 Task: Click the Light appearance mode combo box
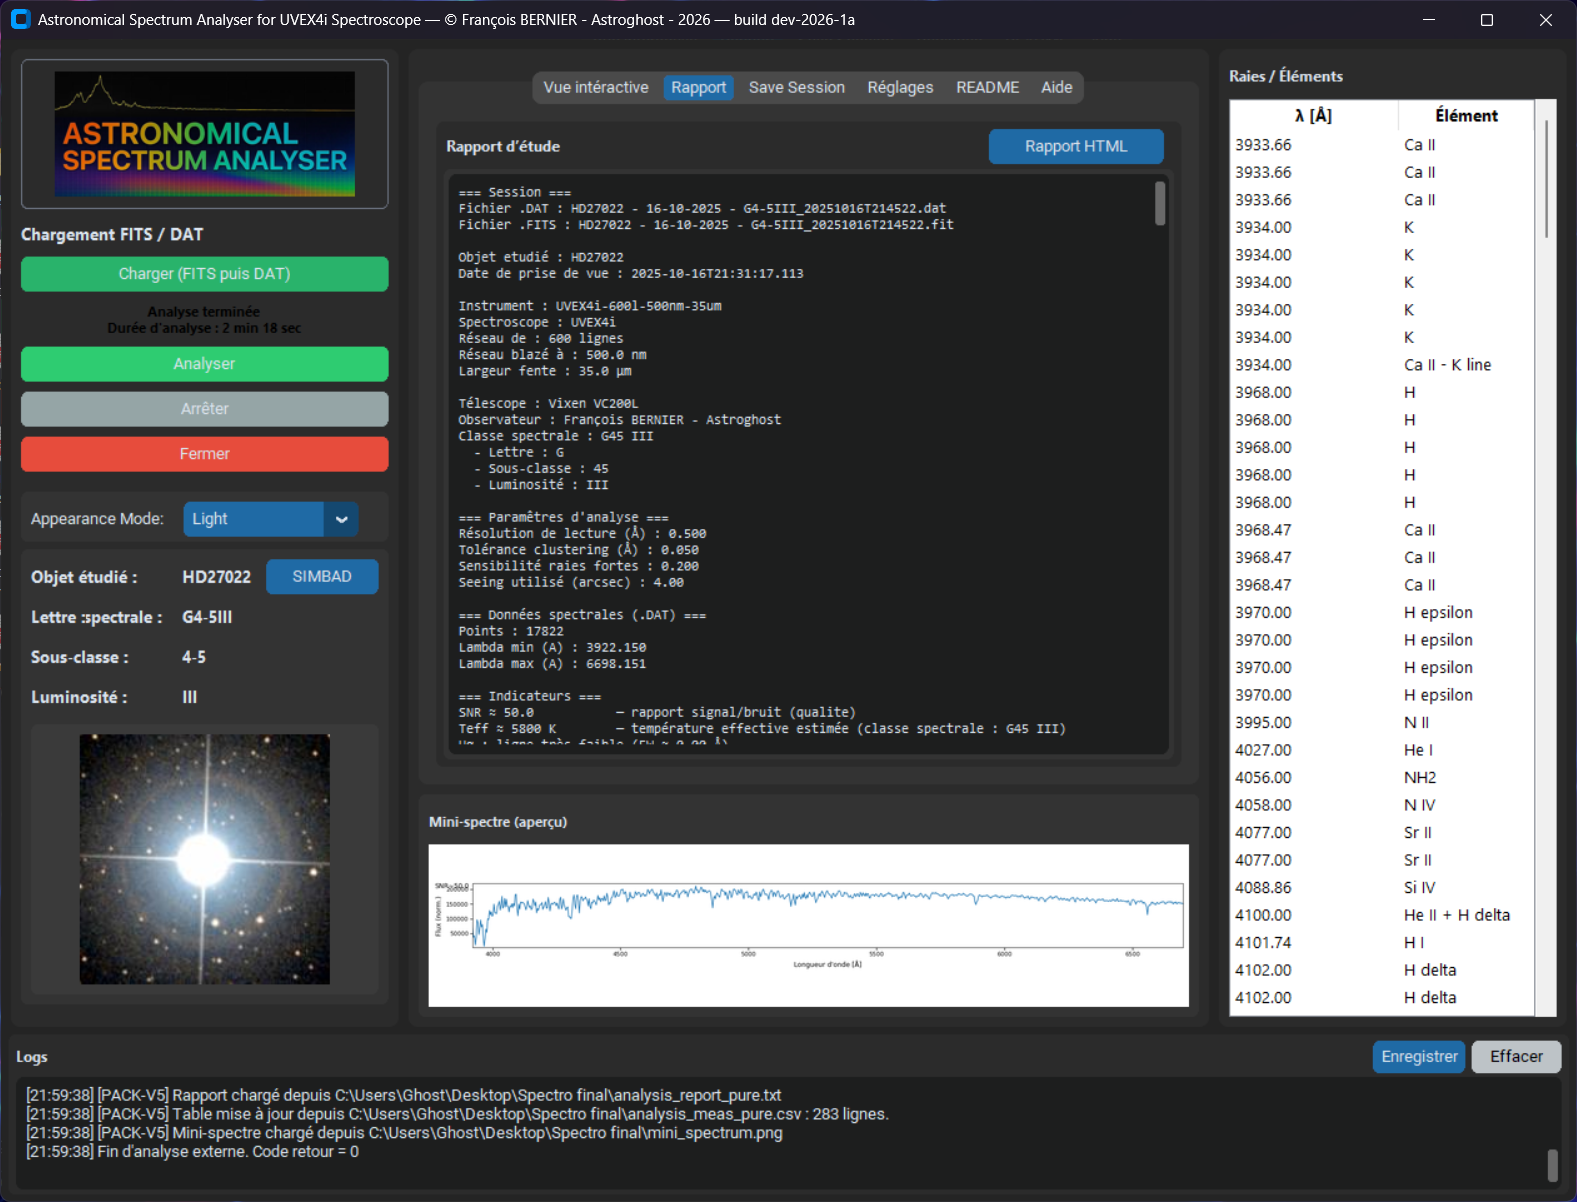click(253, 519)
